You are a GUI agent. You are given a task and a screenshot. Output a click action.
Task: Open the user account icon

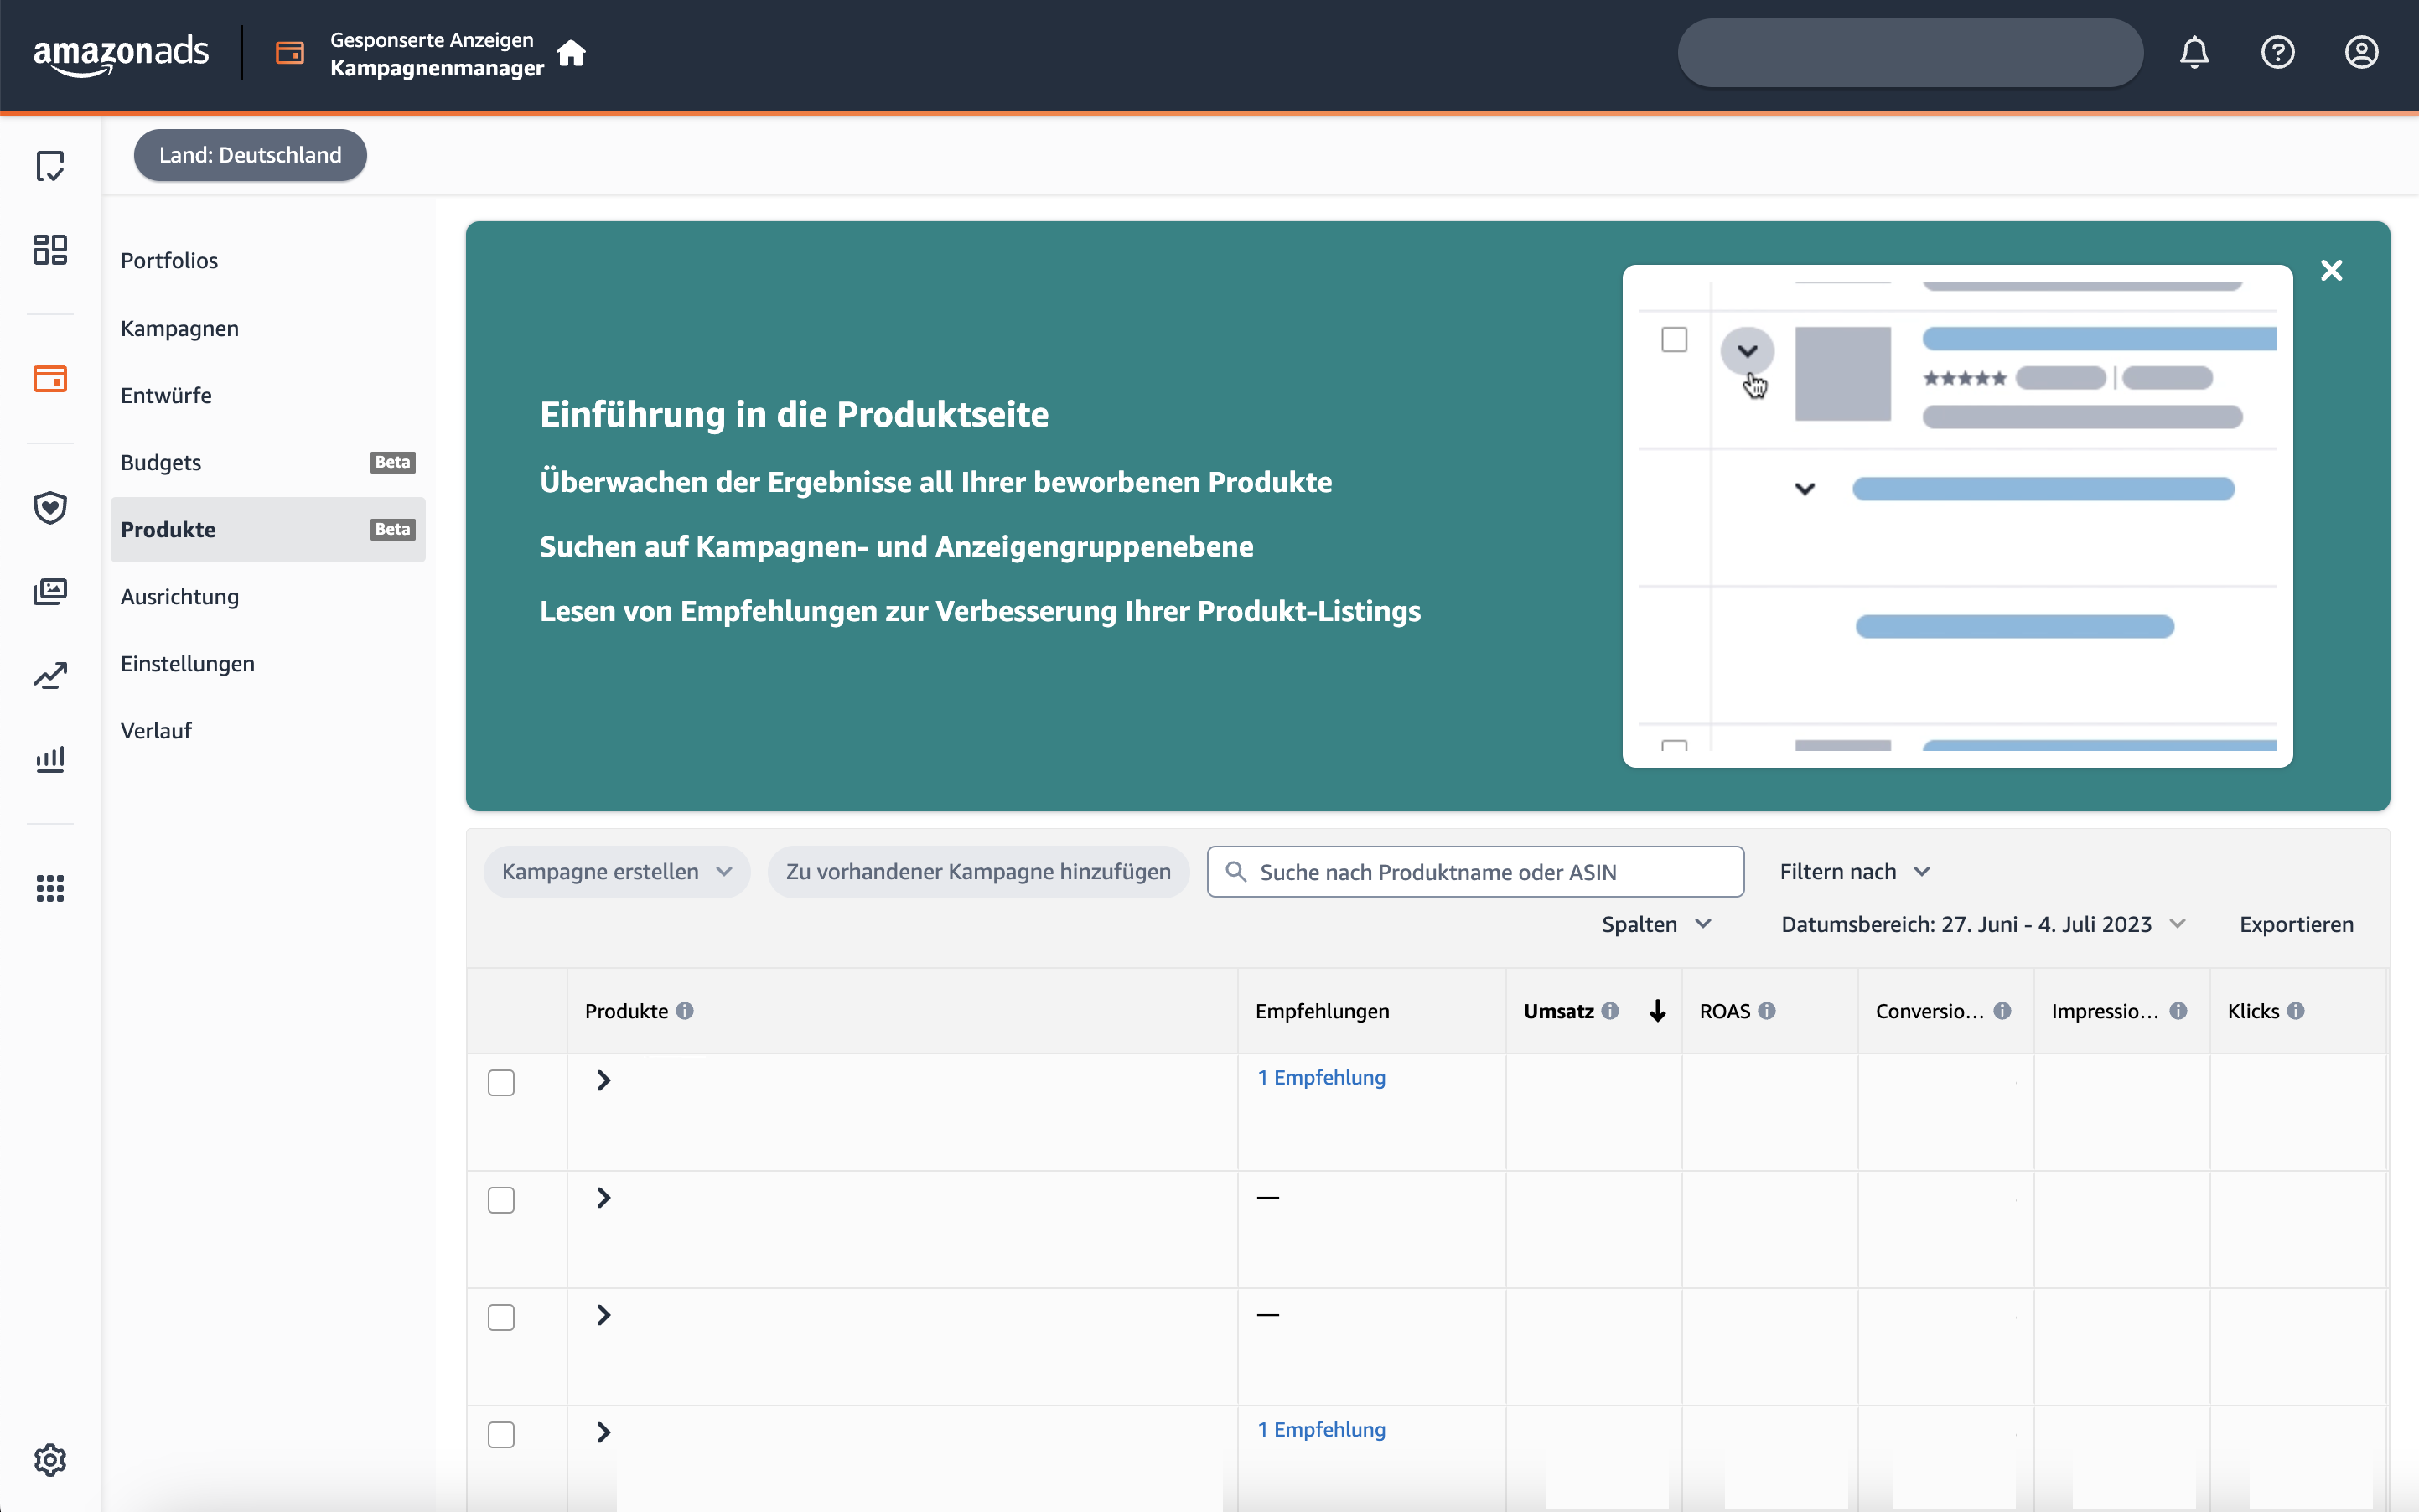point(2361,52)
